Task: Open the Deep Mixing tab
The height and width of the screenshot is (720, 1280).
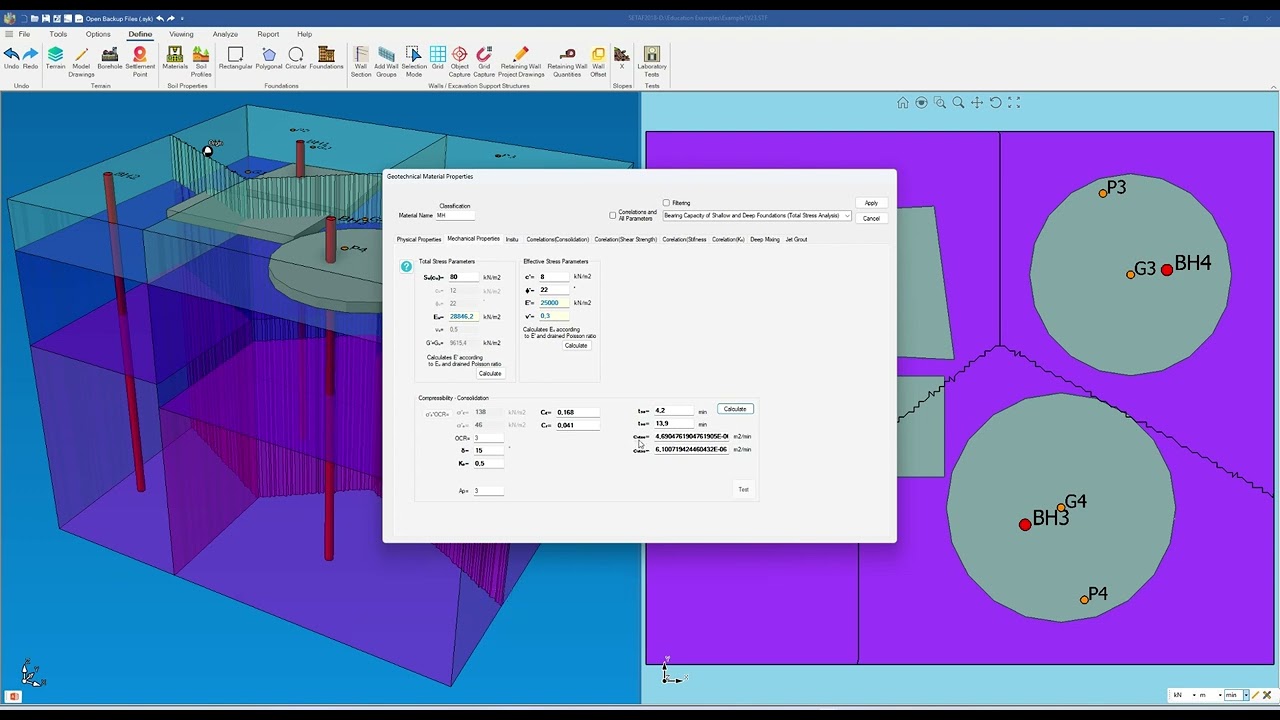Action: (x=765, y=239)
